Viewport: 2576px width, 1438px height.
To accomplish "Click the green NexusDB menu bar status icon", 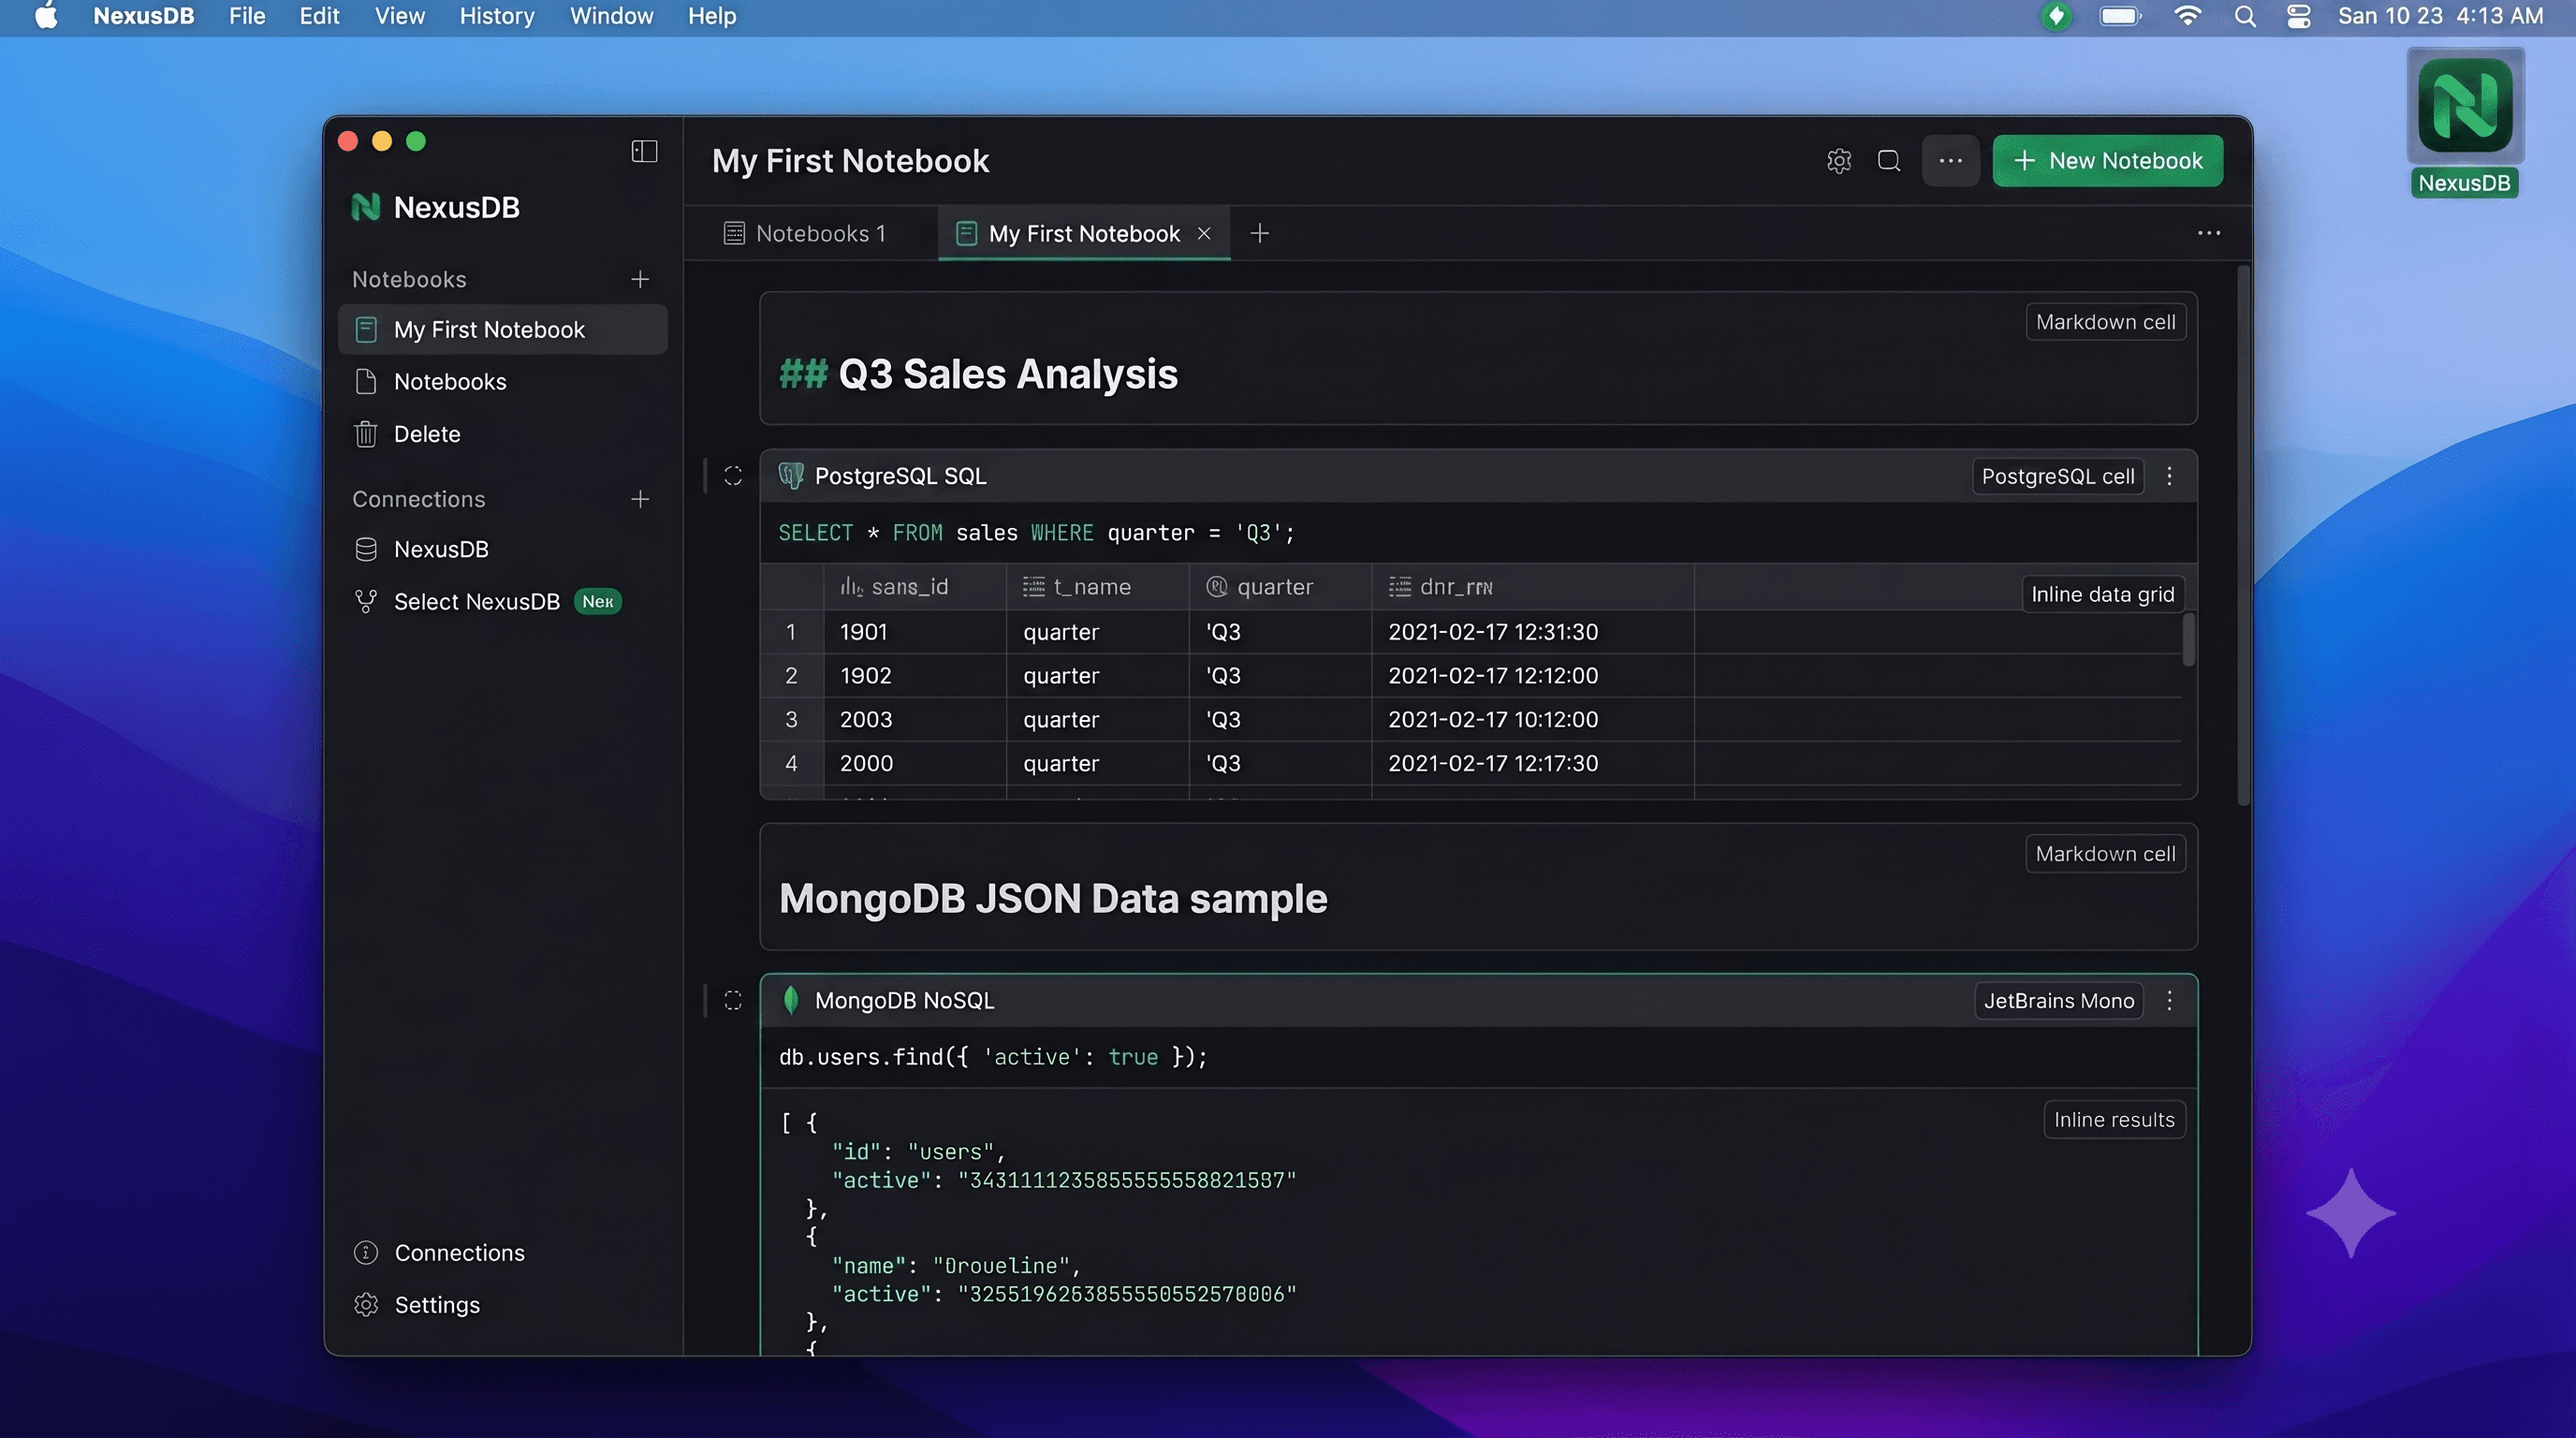I will coord(2055,16).
